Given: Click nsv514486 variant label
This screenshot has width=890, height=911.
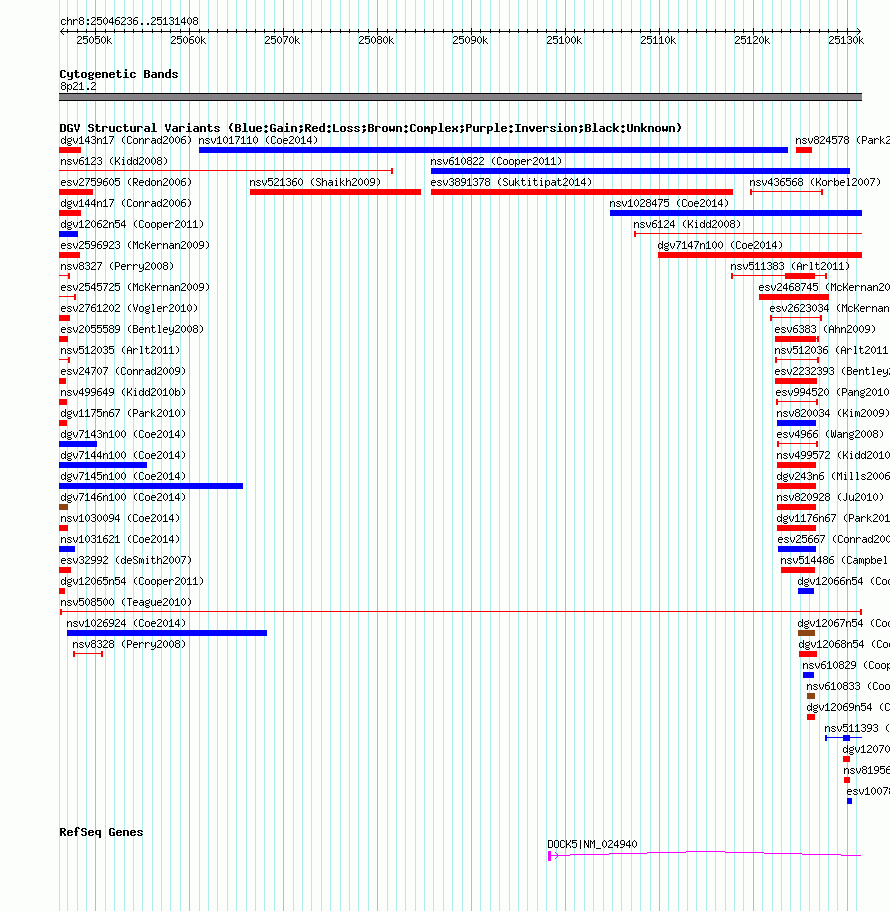Looking at the screenshot, I should pos(835,559).
